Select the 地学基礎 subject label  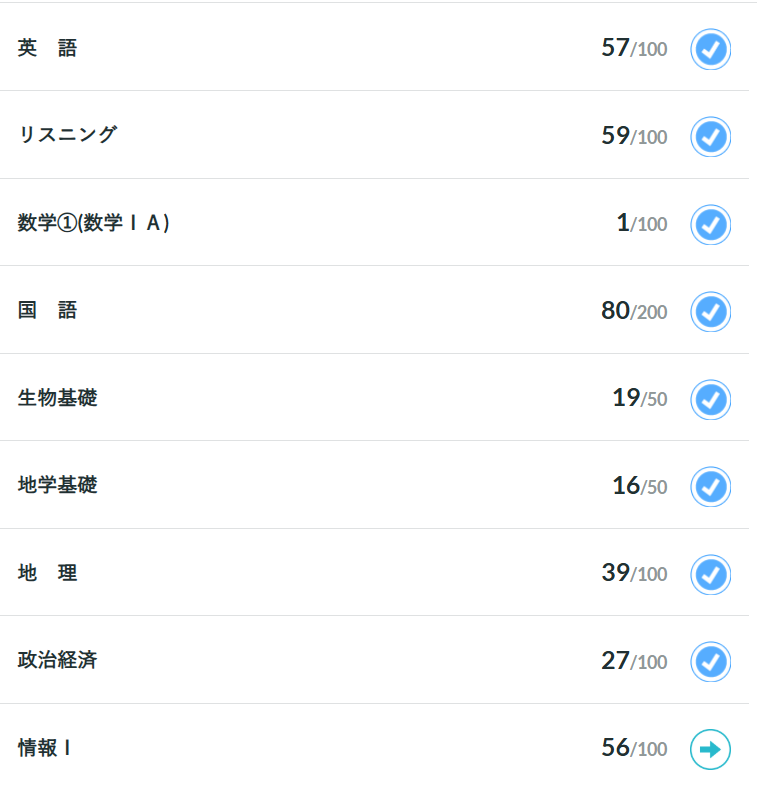pos(58,485)
